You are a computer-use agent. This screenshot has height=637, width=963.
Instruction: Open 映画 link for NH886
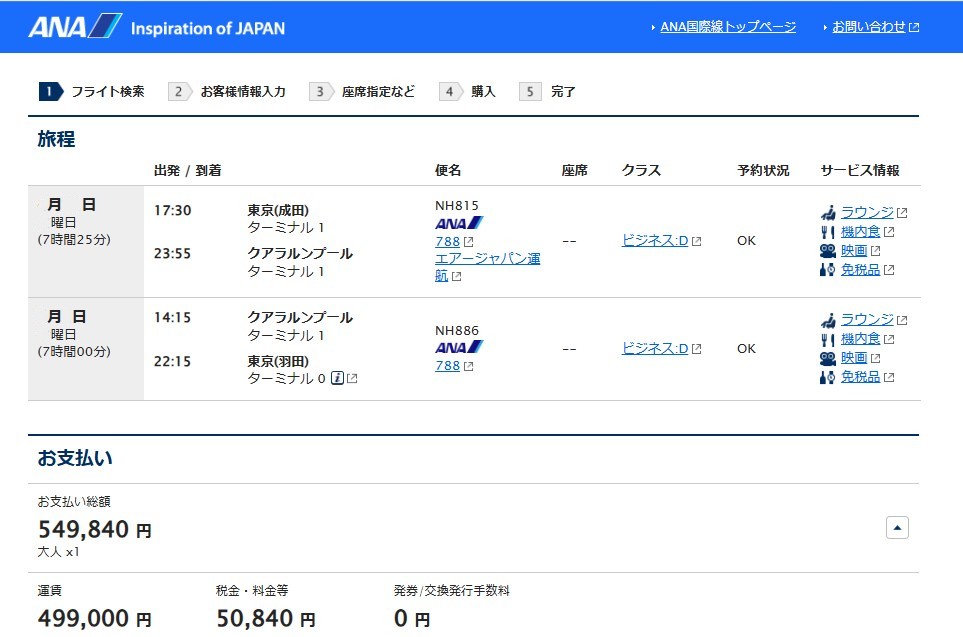pos(854,358)
